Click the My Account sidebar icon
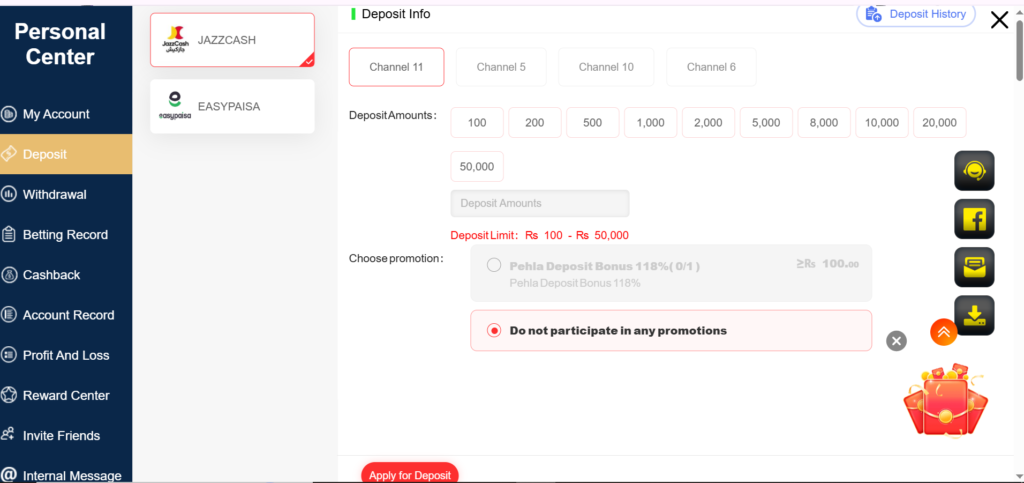This screenshot has width=1024, height=483. pyautogui.click(x=9, y=114)
